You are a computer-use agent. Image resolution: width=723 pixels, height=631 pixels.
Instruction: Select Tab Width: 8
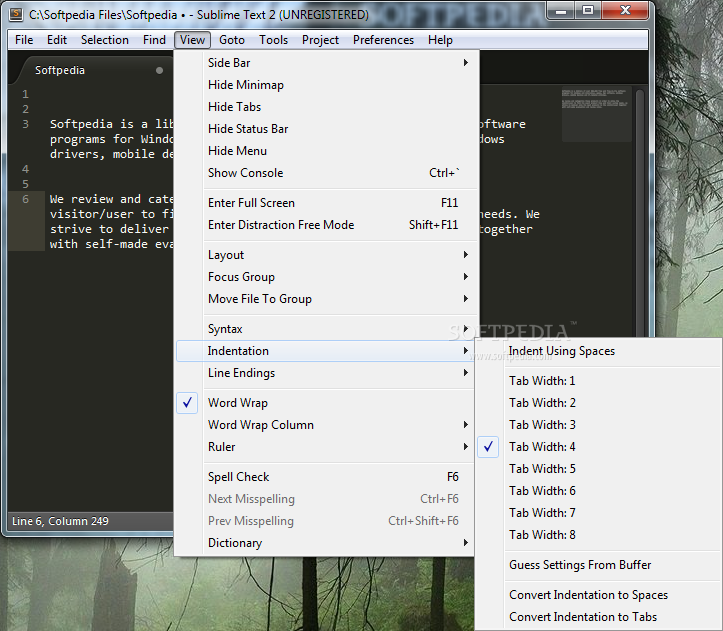[x=598, y=535]
